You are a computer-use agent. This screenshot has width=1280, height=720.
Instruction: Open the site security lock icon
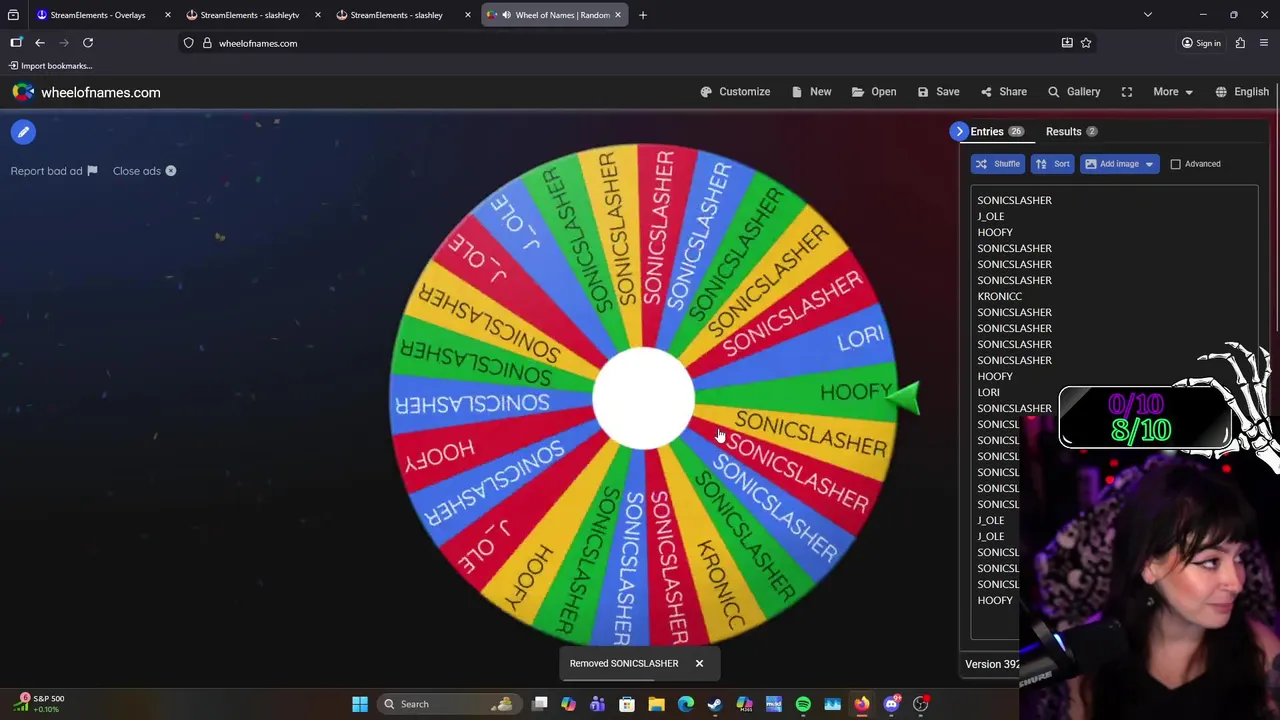pyautogui.click(x=207, y=43)
